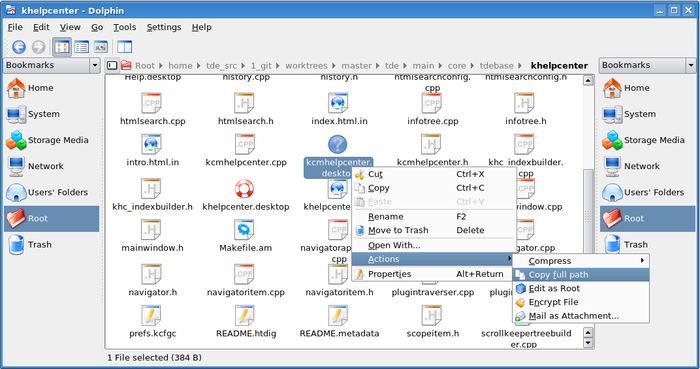Image resolution: width=700 pixels, height=369 pixels.
Task: Click the master breadcrumb path segment
Action: 356,66
